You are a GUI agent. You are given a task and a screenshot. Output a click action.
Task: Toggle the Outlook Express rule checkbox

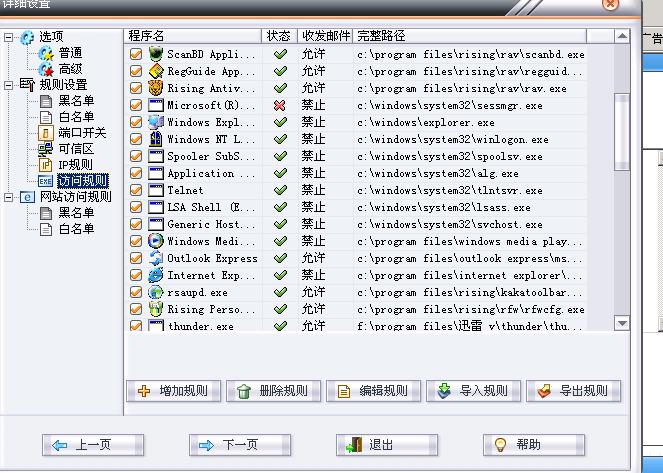[x=136, y=258]
